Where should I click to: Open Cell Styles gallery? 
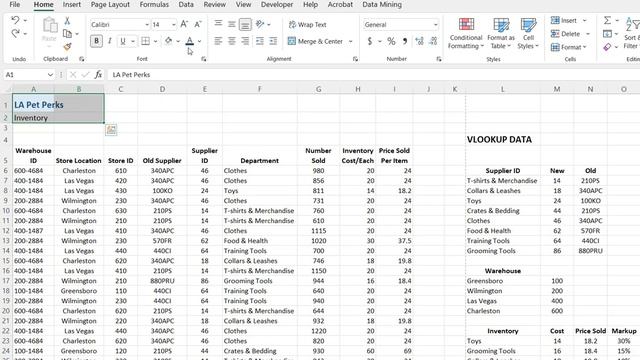[528, 34]
